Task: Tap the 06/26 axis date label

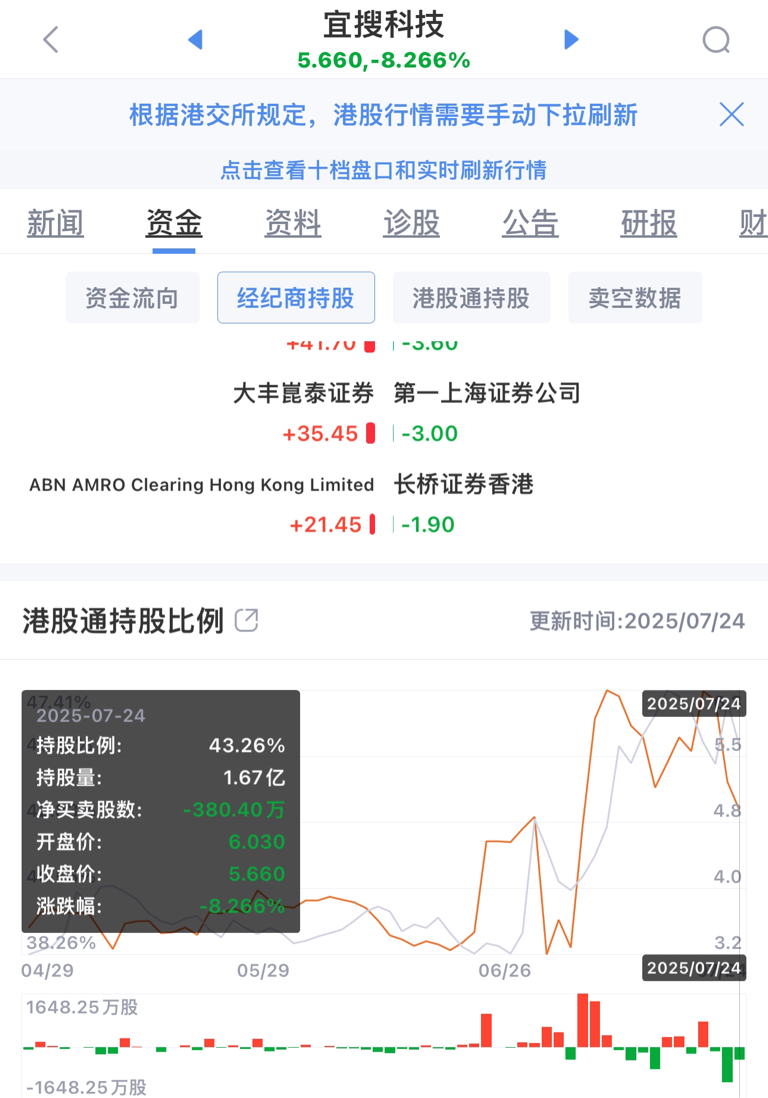Action: 505,971
